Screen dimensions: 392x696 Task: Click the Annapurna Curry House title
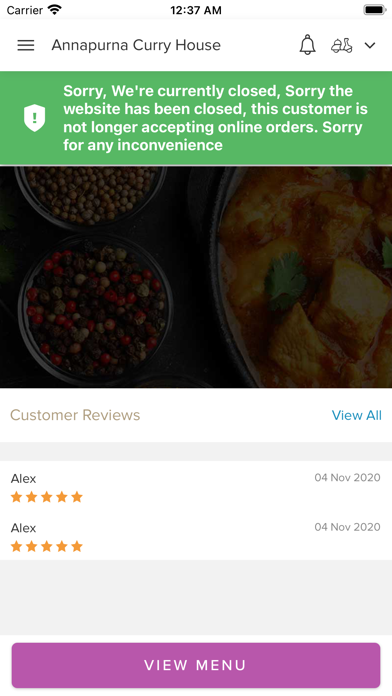click(136, 45)
